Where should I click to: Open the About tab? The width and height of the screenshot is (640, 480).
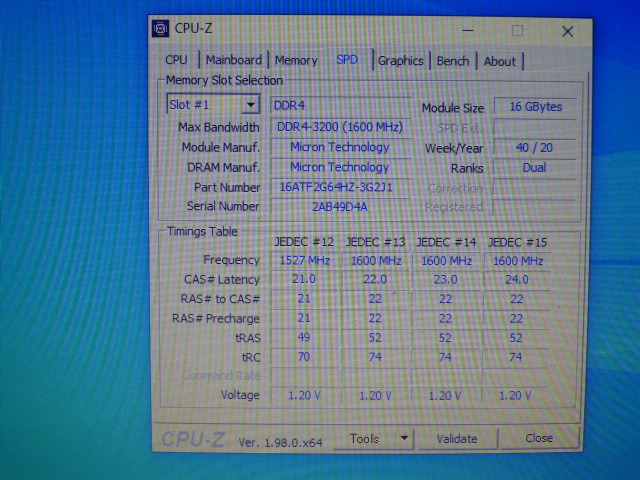(x=500, y=62)
